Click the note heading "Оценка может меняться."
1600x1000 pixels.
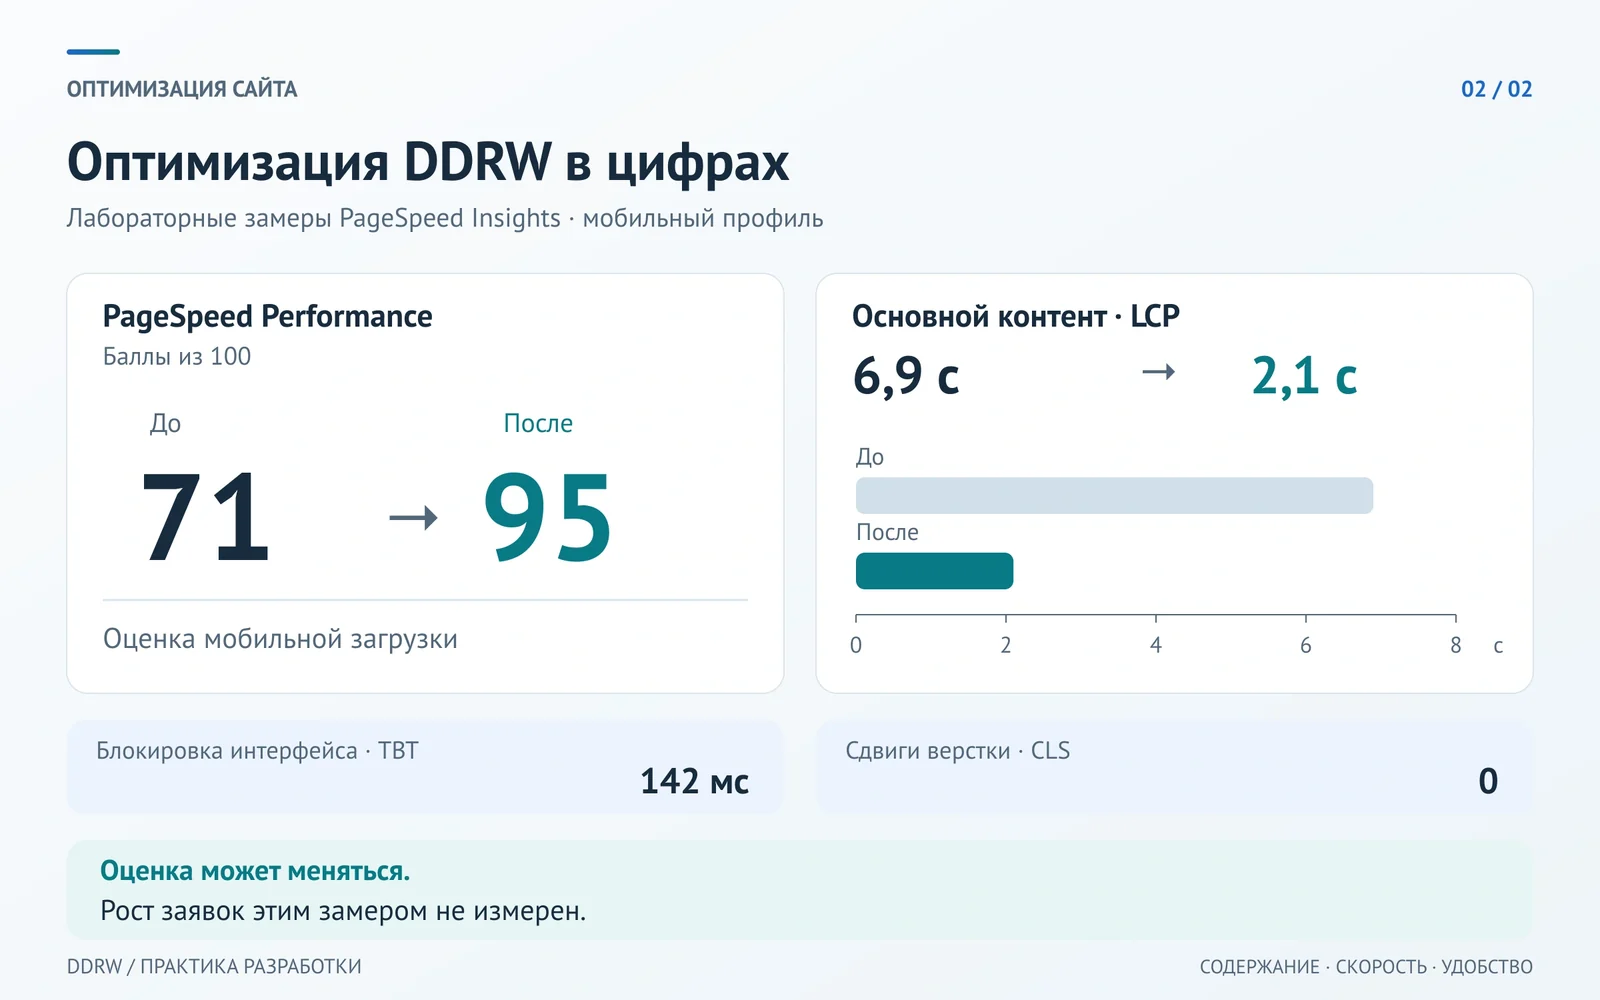click(x=255, y=871)
